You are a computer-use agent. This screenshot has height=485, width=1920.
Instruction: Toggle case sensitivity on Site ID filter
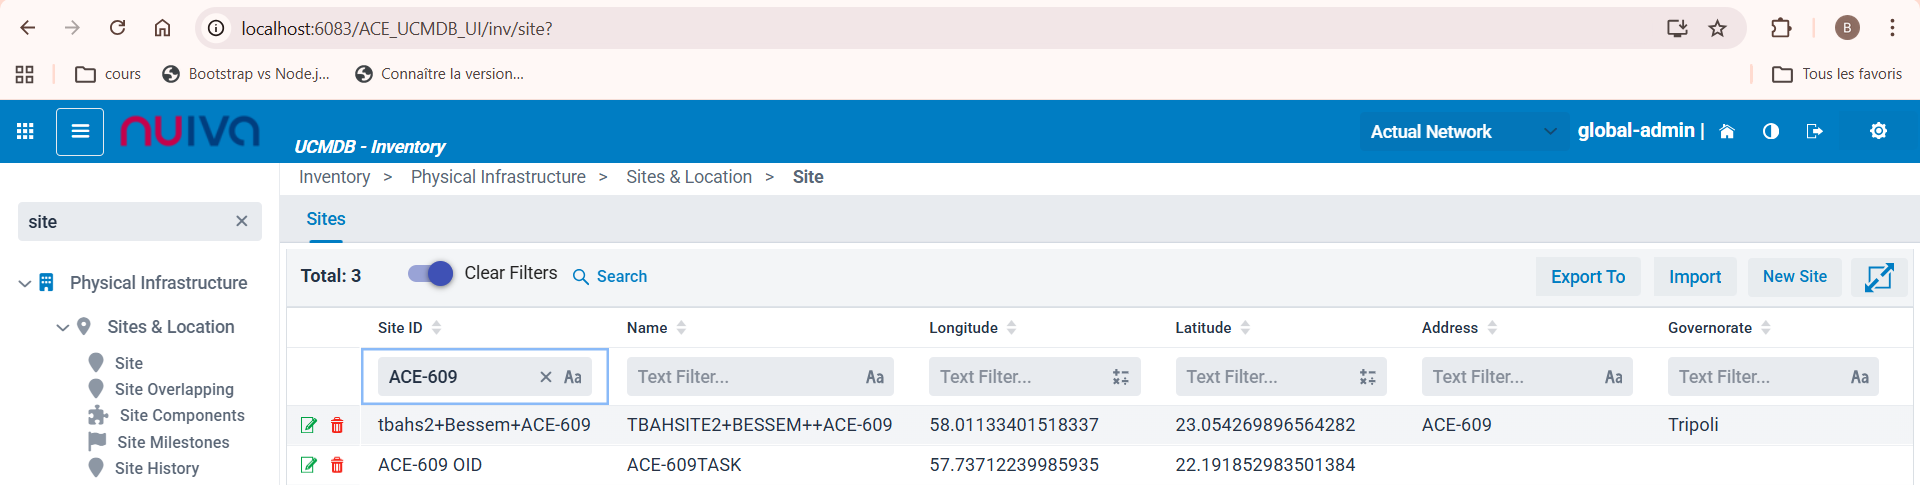[x=573, y=377]
